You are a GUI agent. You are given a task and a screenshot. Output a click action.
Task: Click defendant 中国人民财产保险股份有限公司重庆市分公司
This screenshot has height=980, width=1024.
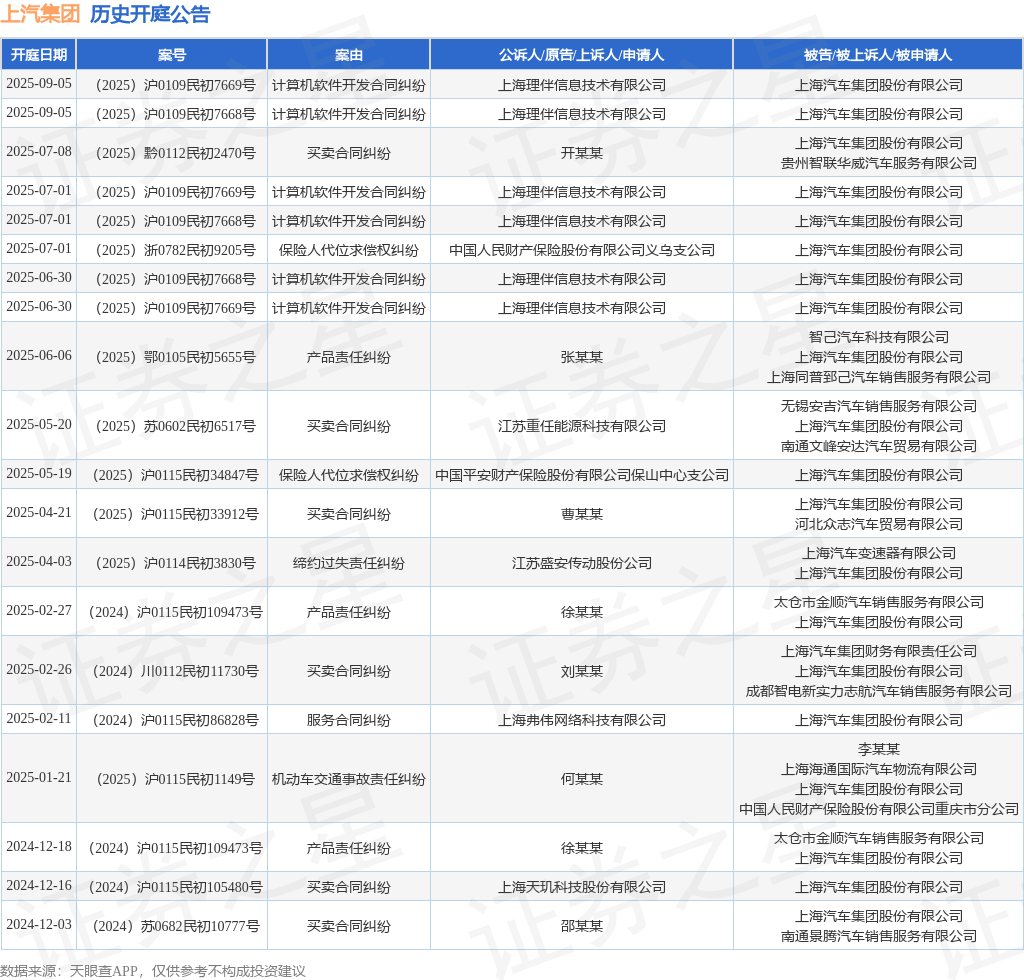(x=878, y=810)
